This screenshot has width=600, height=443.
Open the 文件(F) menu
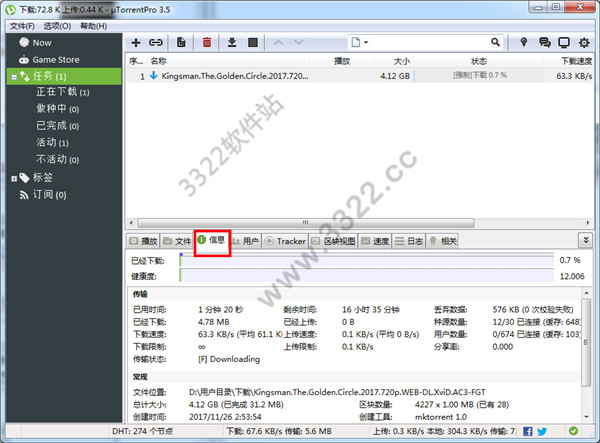click(x=22, y=26)
